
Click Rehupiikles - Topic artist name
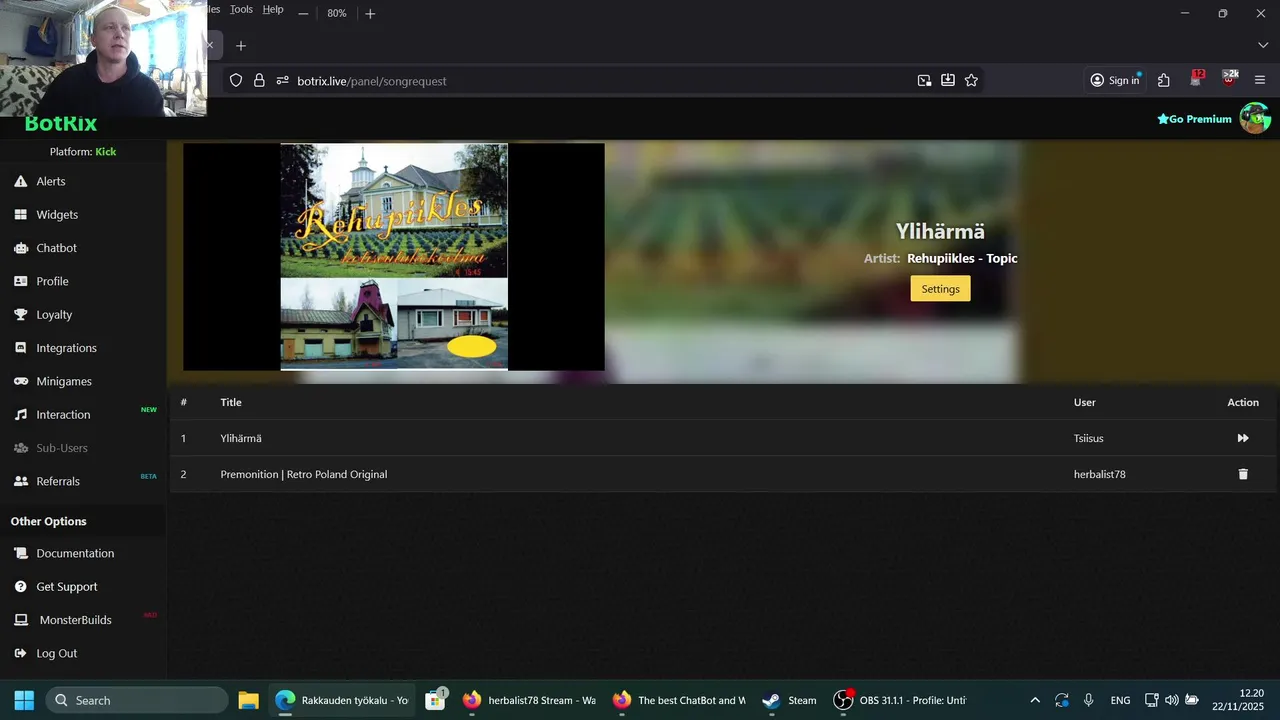[962, 258]
